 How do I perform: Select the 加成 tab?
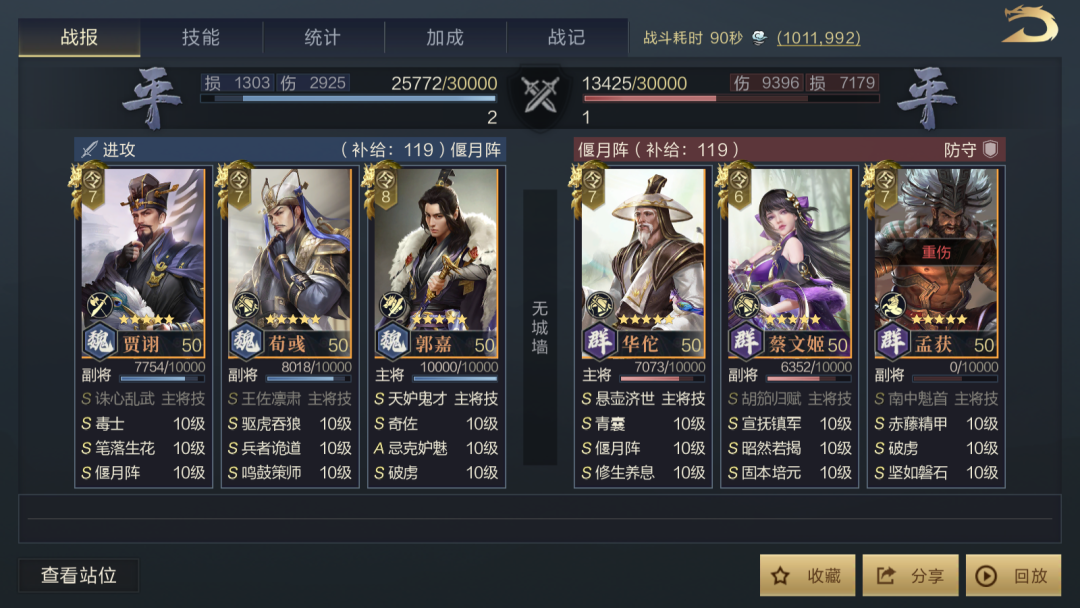point(445,37)
